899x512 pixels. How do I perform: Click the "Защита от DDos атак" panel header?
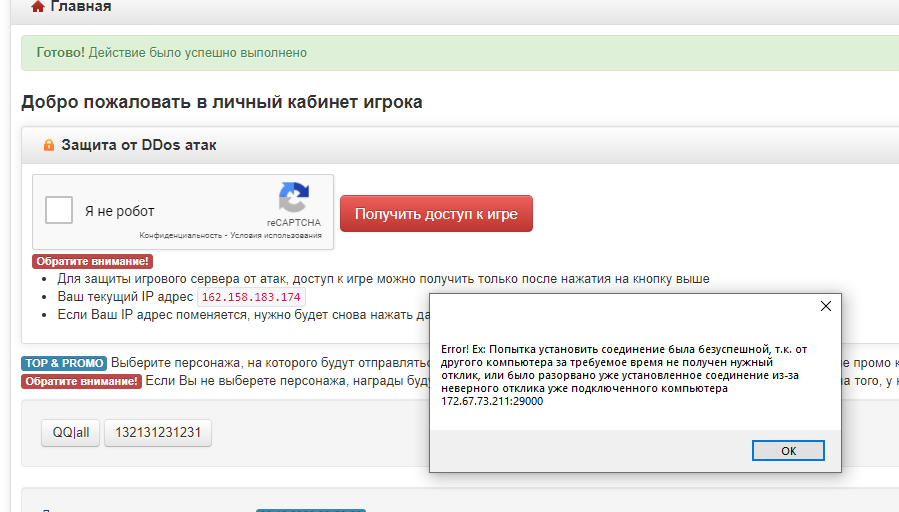pyautogui.click(x=139, y=146)
